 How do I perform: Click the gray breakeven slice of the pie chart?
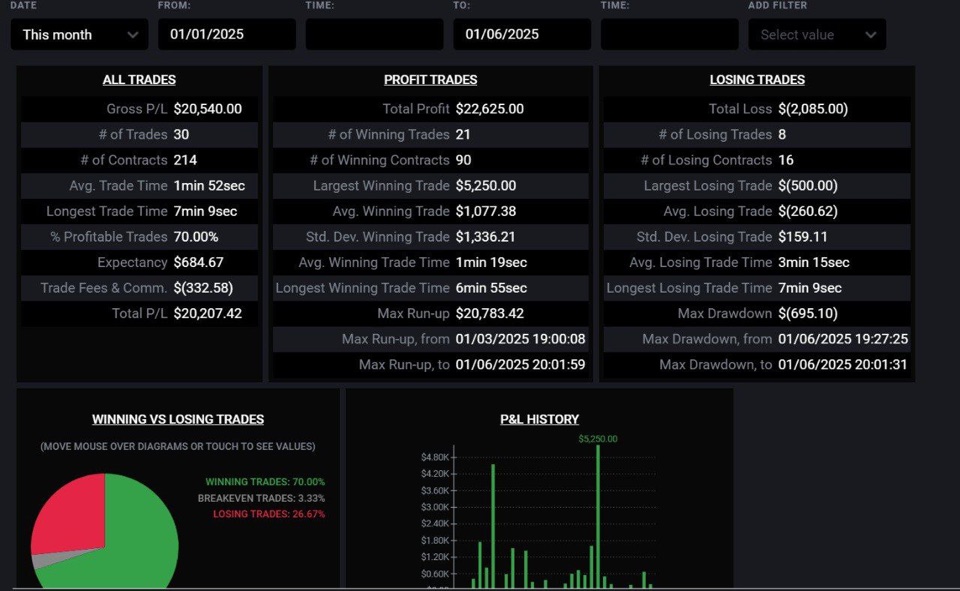(x=46, y=560)
